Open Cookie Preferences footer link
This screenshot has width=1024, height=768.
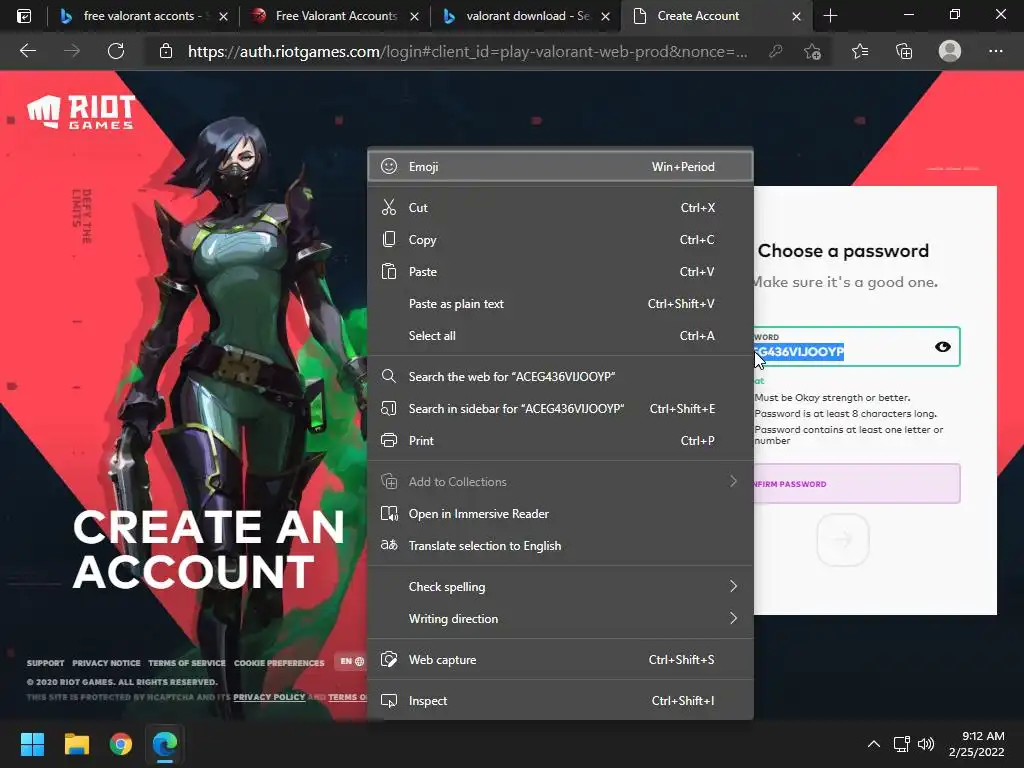tap(279, 663)
